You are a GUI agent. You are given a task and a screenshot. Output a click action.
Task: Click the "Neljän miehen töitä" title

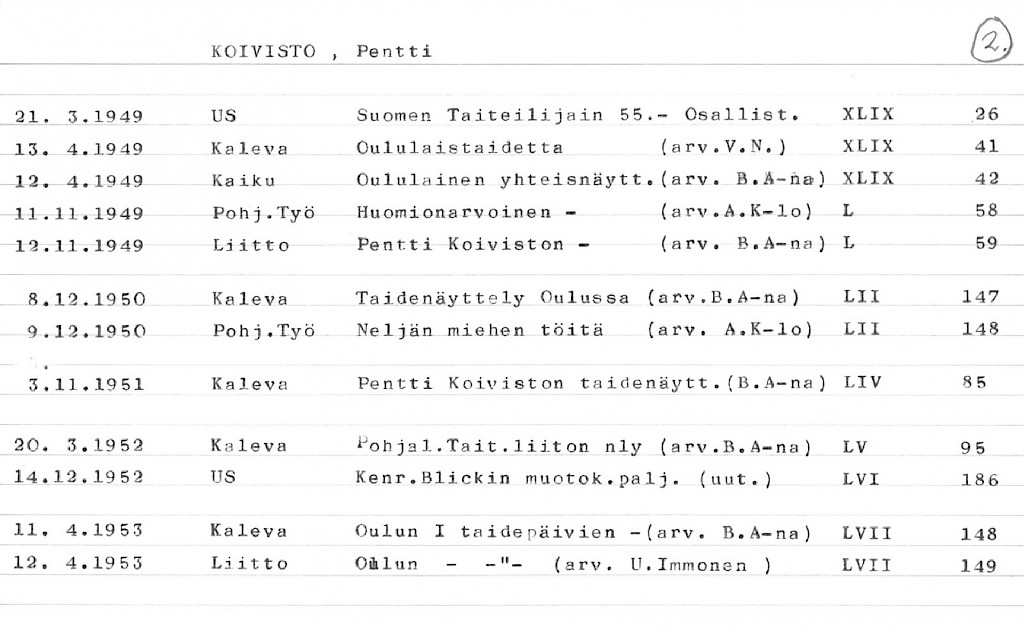click(479, 330)
